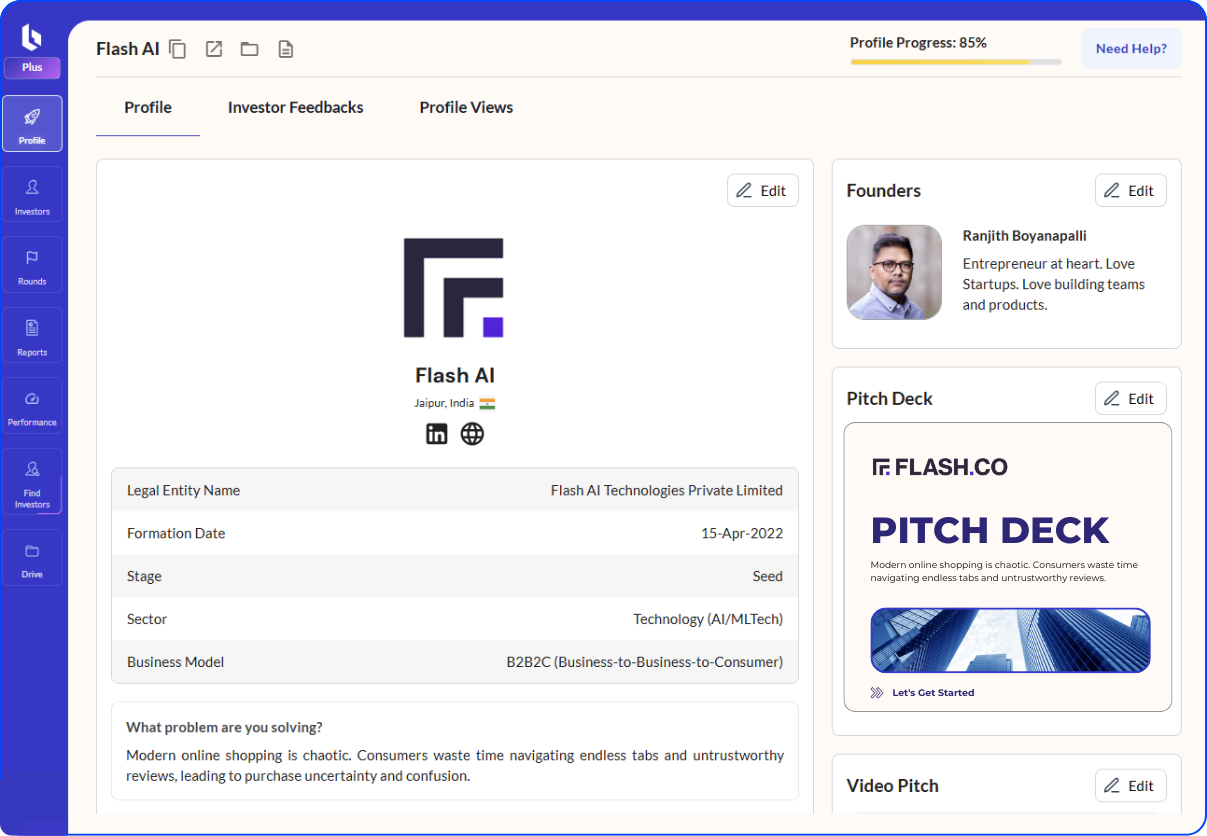Go to Rounds in sidebar
The width and height of the screenshot is (1207, 836).
click(x=32, y=265)
